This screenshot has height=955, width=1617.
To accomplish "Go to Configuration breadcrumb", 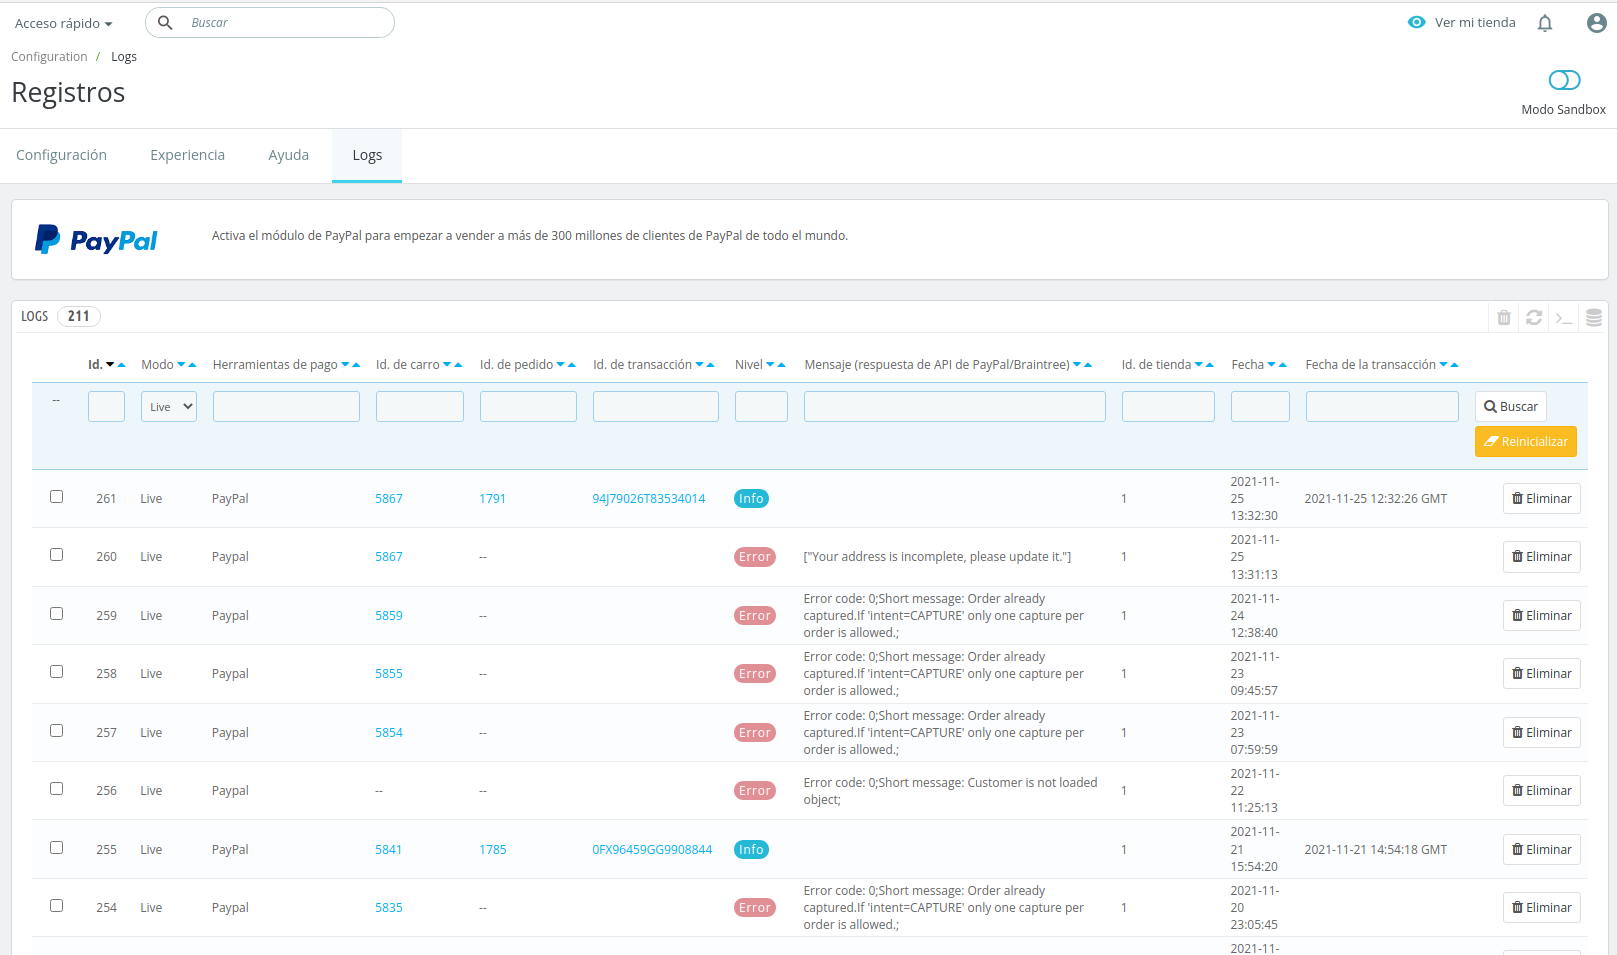I will coord(49,57).
